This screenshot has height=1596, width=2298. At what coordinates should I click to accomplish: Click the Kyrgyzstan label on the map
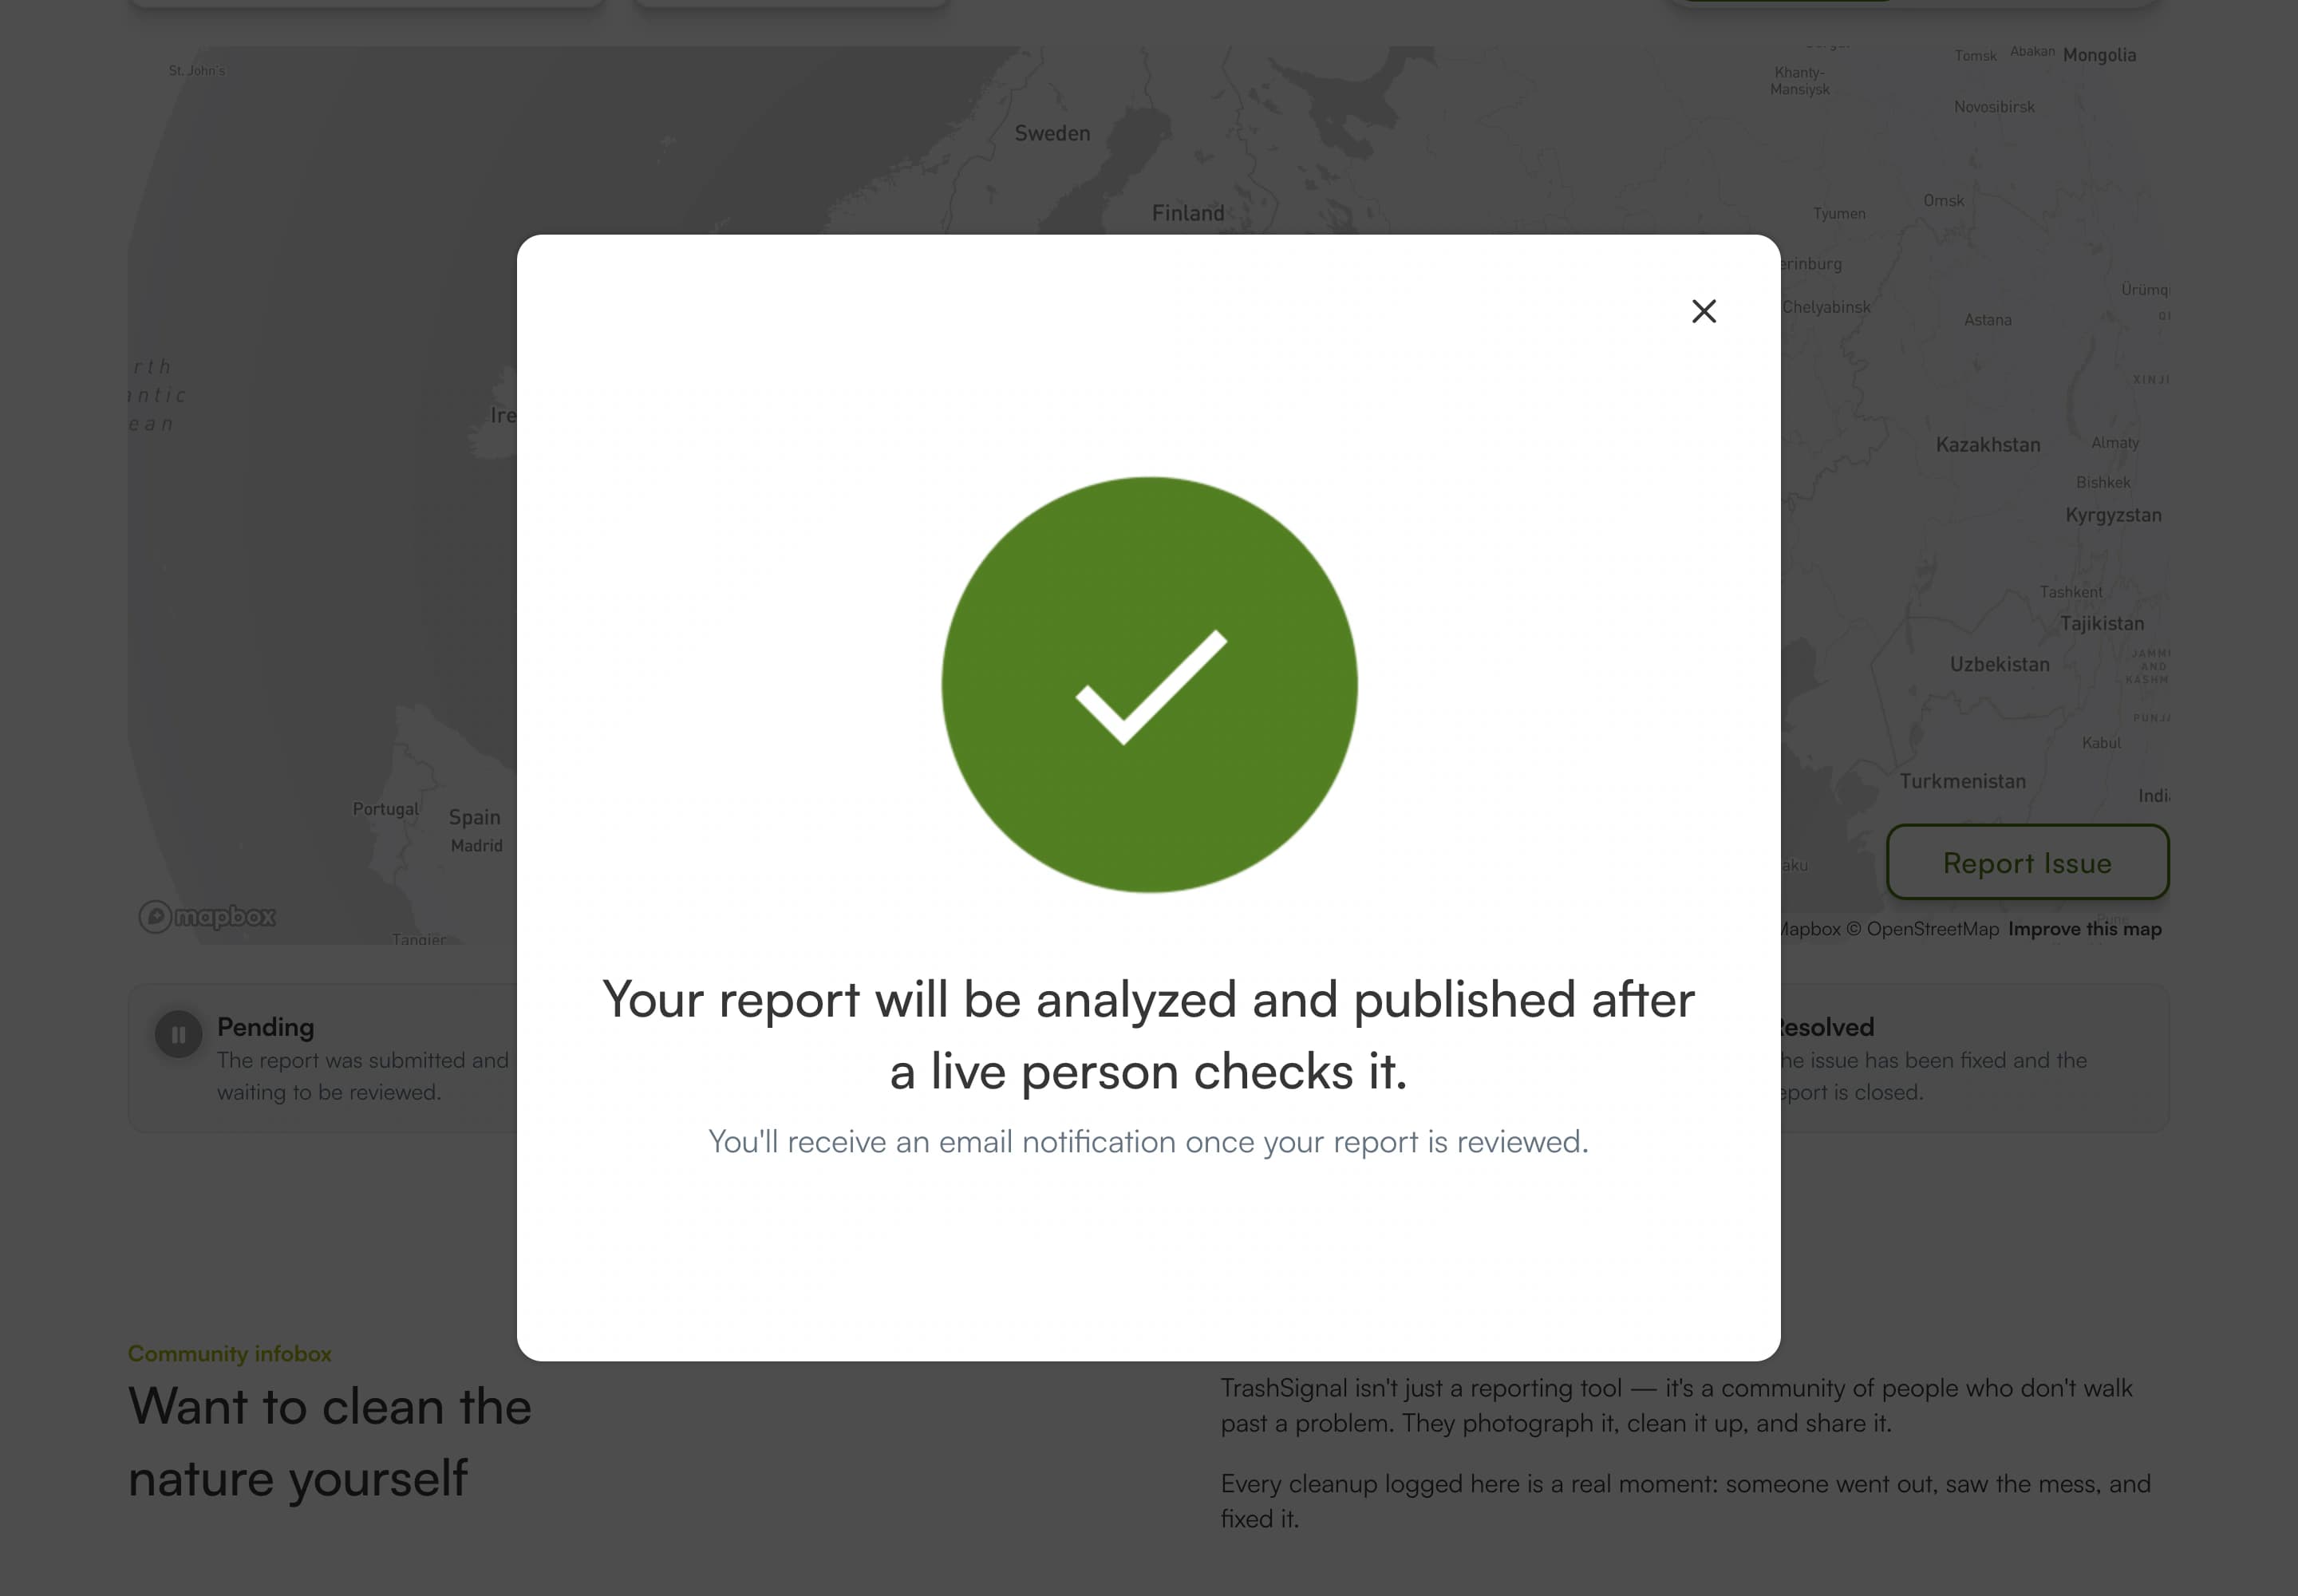click(2113, 516)
